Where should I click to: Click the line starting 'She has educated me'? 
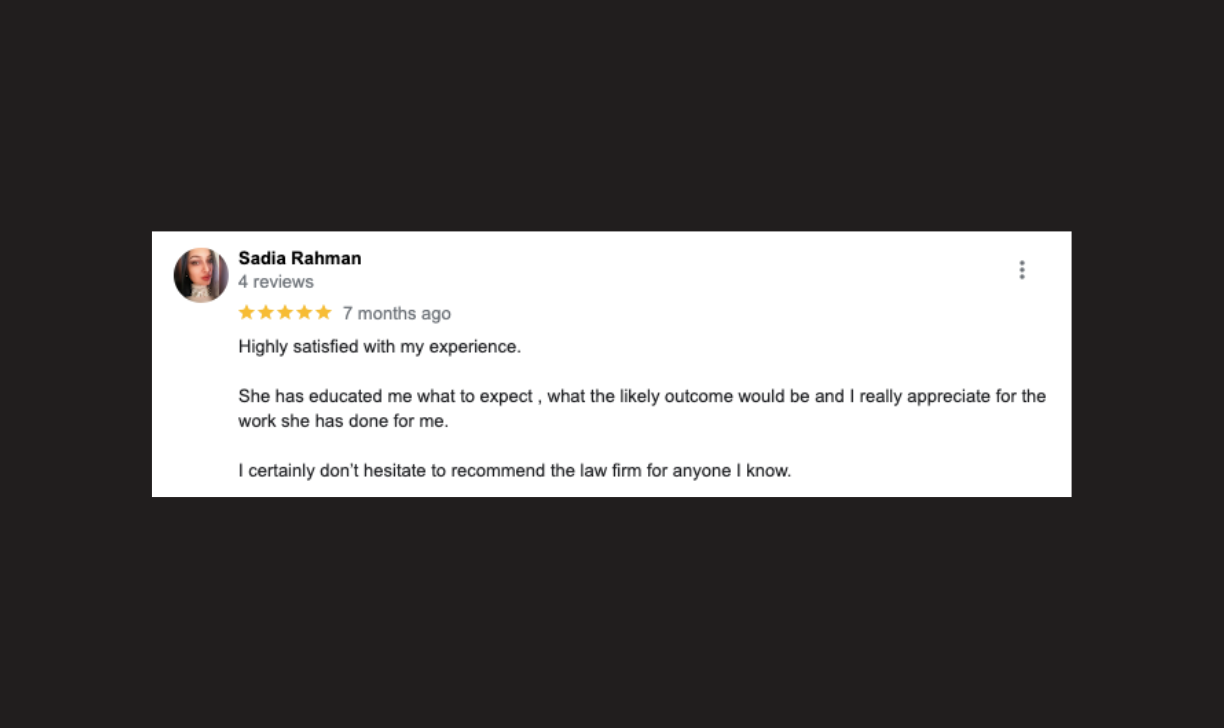click(x=642, y=397)
